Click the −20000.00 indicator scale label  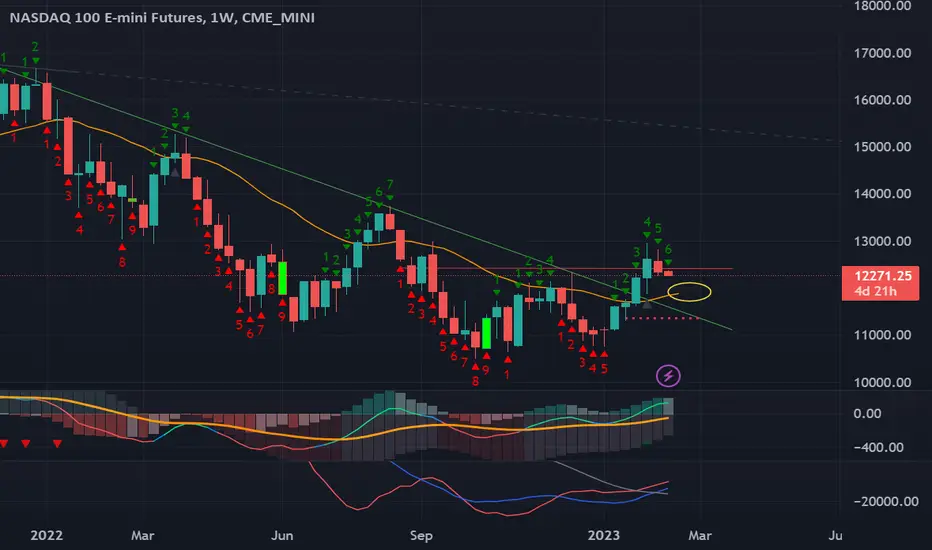click(x=886, y=501)
